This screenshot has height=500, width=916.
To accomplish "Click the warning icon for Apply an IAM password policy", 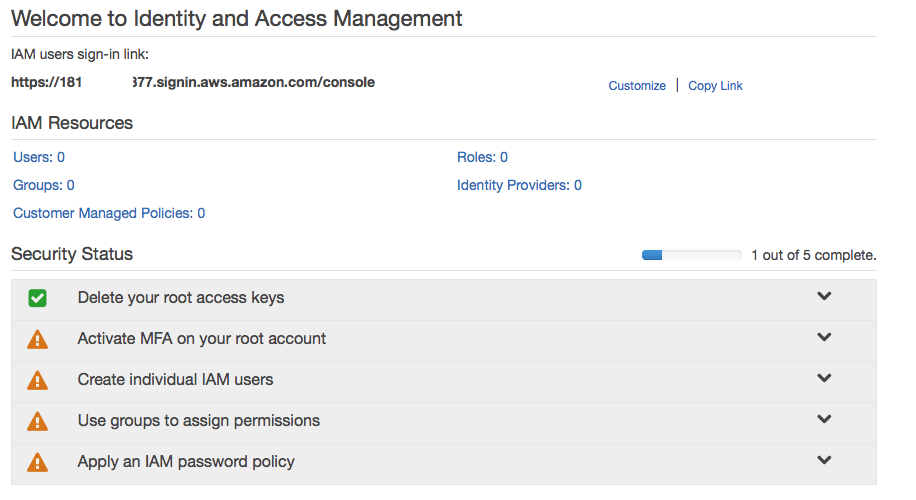I will pos(37,462).
